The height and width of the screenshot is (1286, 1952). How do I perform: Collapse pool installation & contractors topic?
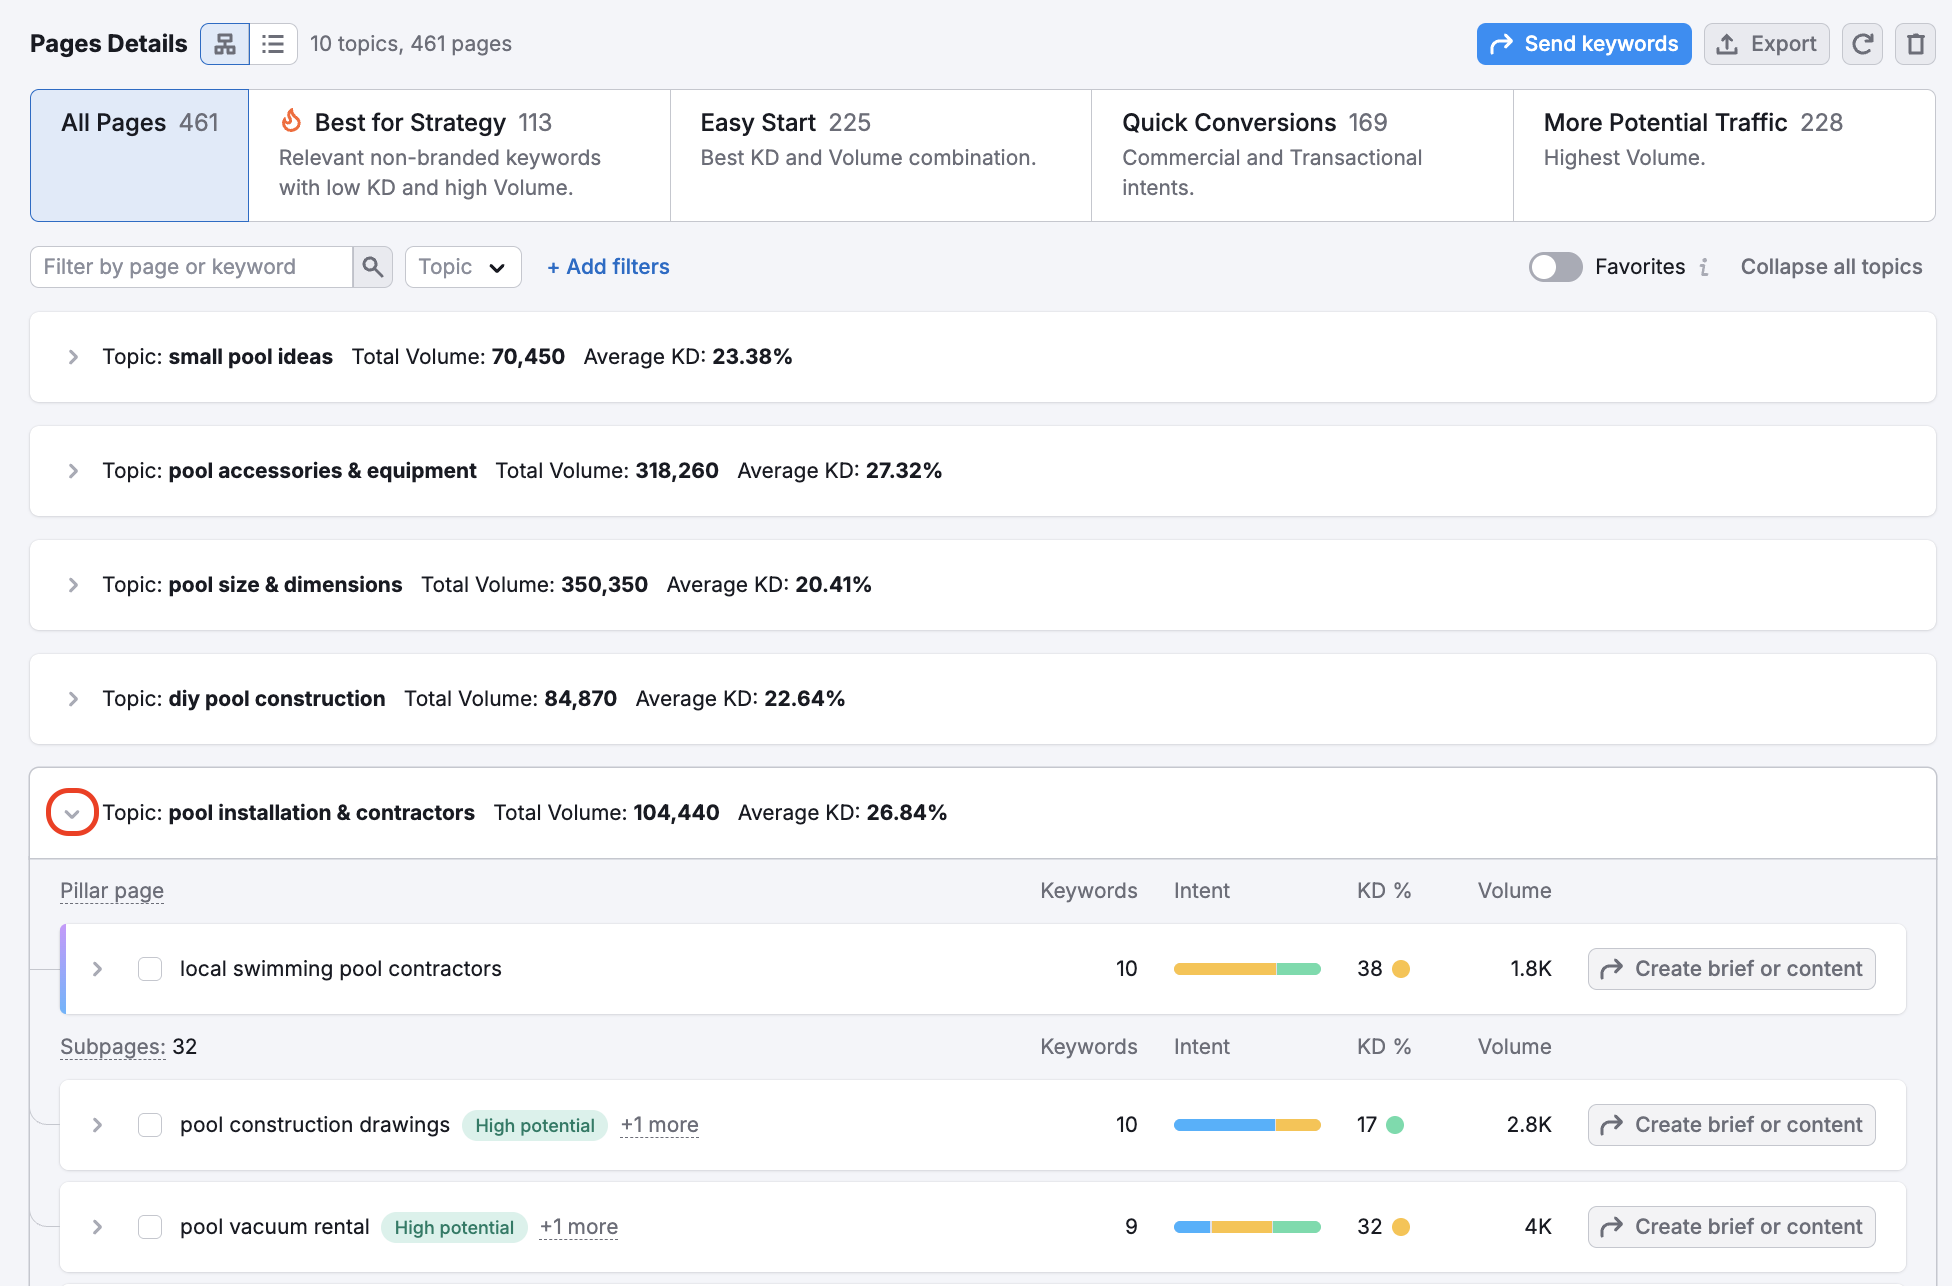(x=72, y=813)
